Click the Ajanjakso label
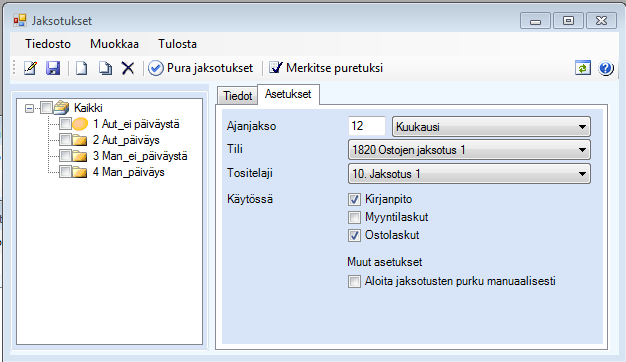626x362 pixels. (252, 126)
